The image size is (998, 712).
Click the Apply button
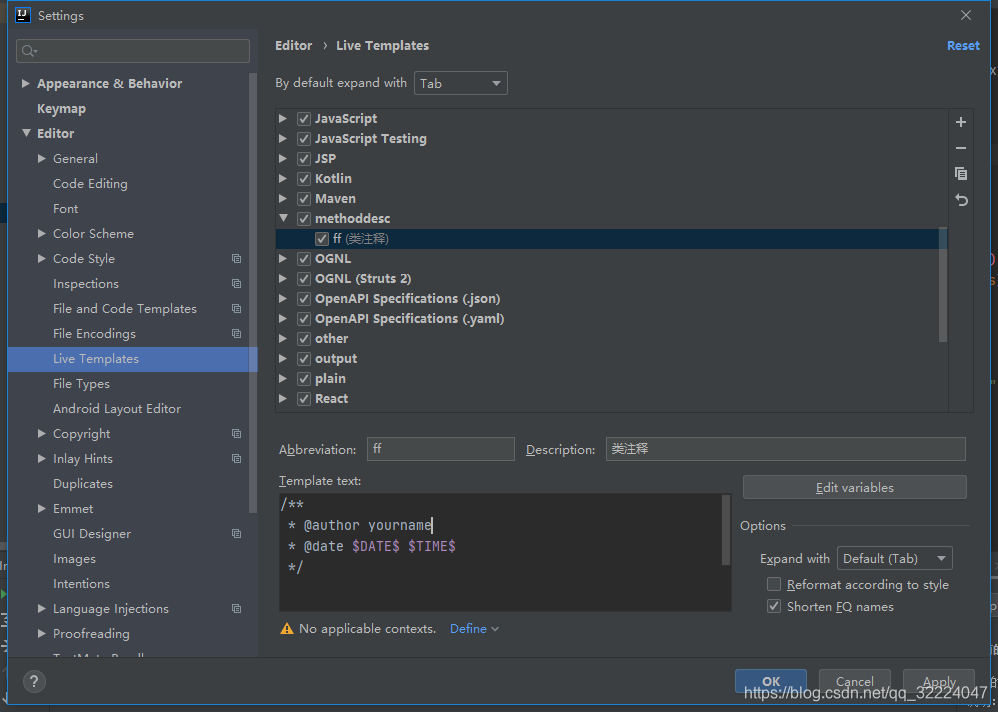(x=939, y=681)
